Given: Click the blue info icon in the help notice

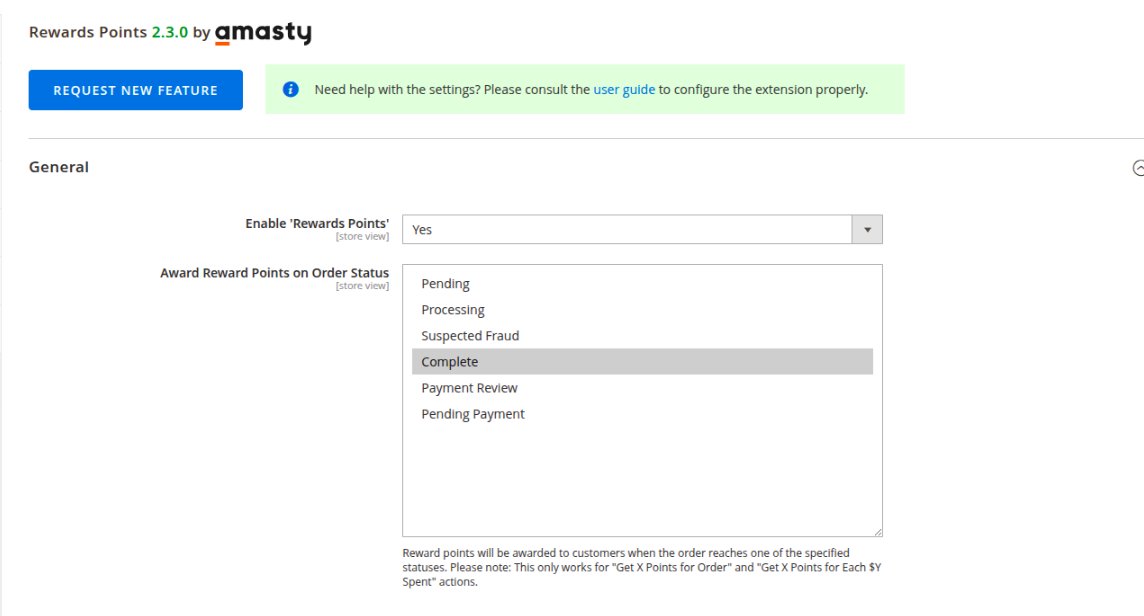Looking at the screenshot, I should pos(290,89).
